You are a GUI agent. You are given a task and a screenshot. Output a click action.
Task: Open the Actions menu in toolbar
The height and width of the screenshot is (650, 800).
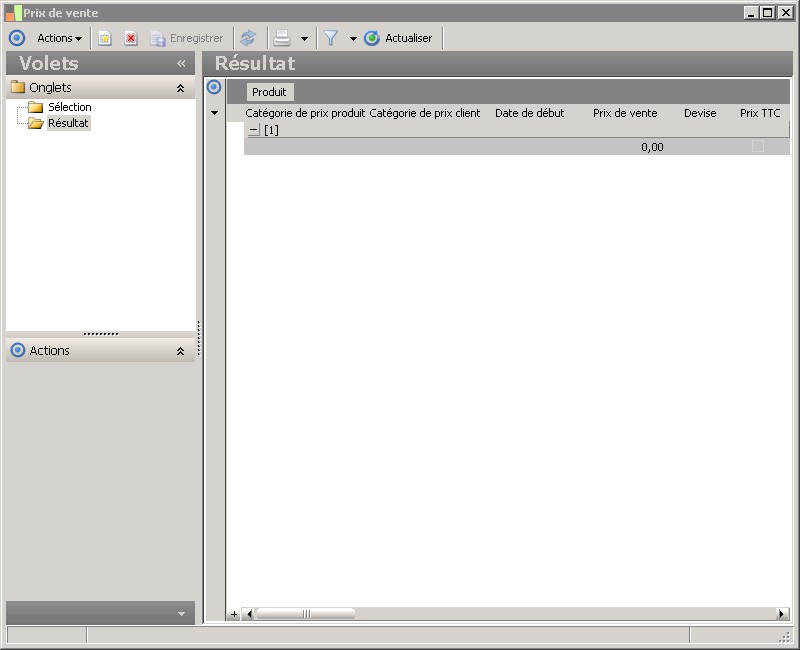pyautogui.click(x=59, y=38)
